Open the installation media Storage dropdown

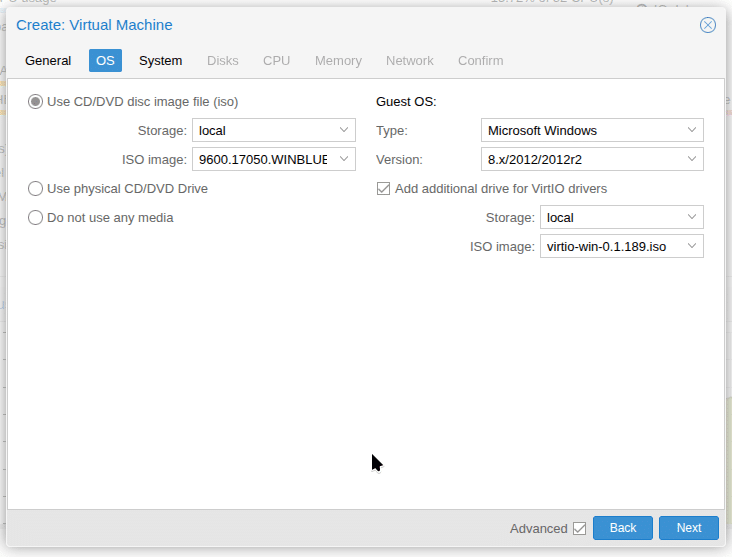tap(344, 130)
